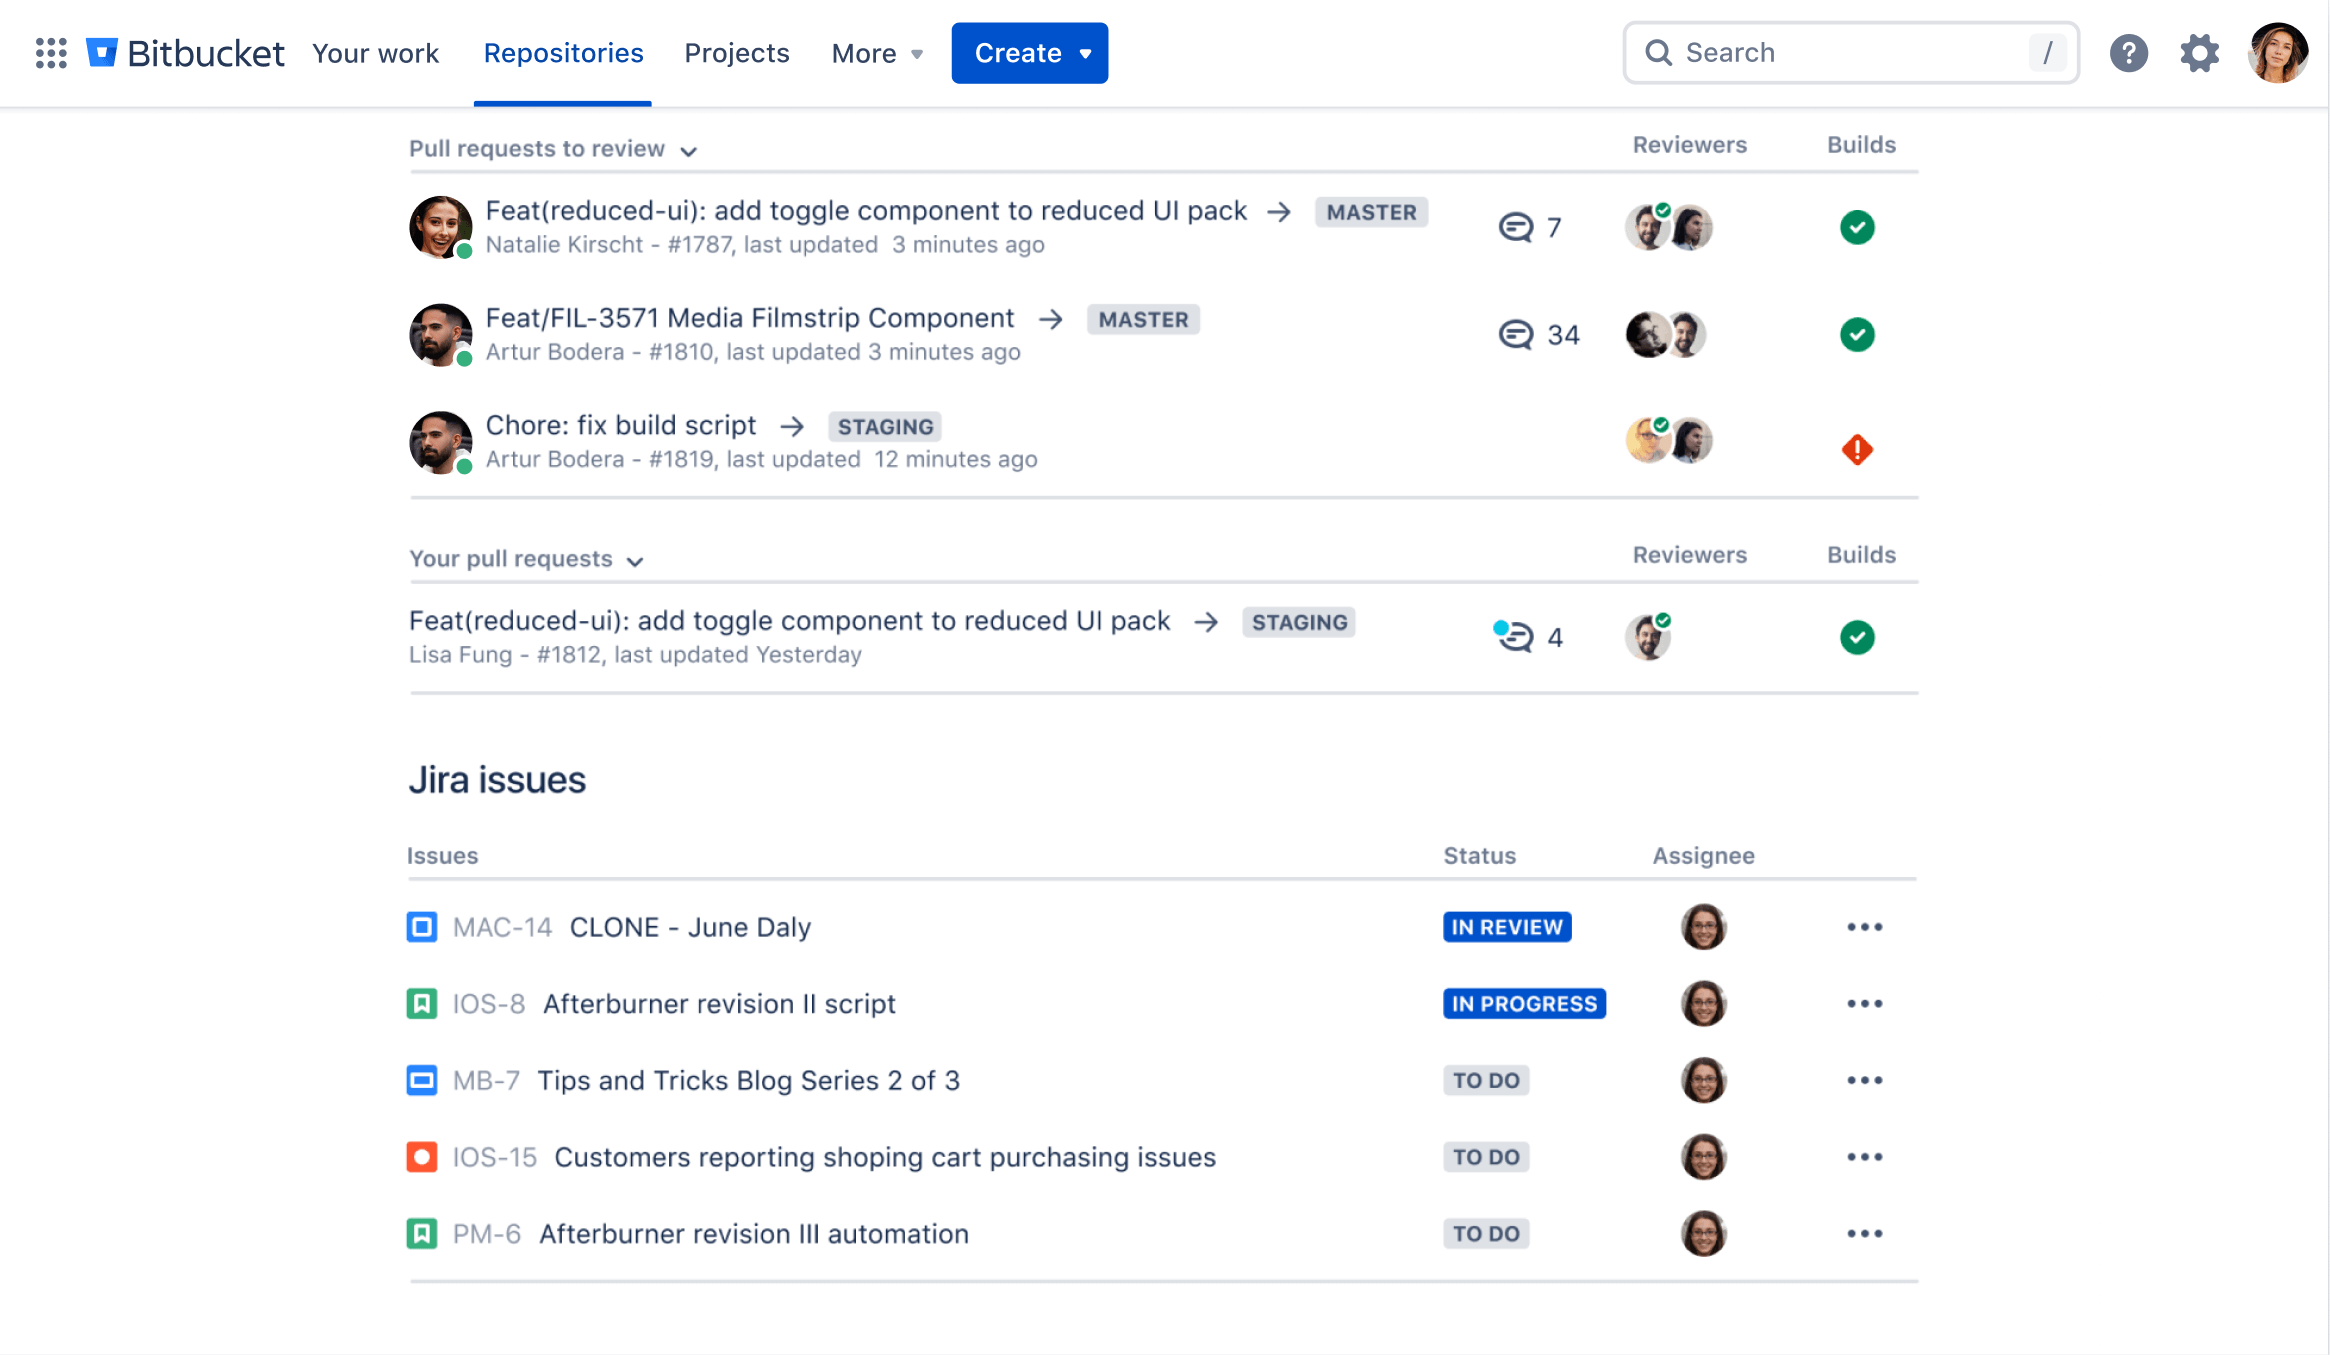Image resolution: width=2330 pixels, height=1355 pixels.
Task: Click the unread comments icon on PR #1812
Action: coord(1513,636)
